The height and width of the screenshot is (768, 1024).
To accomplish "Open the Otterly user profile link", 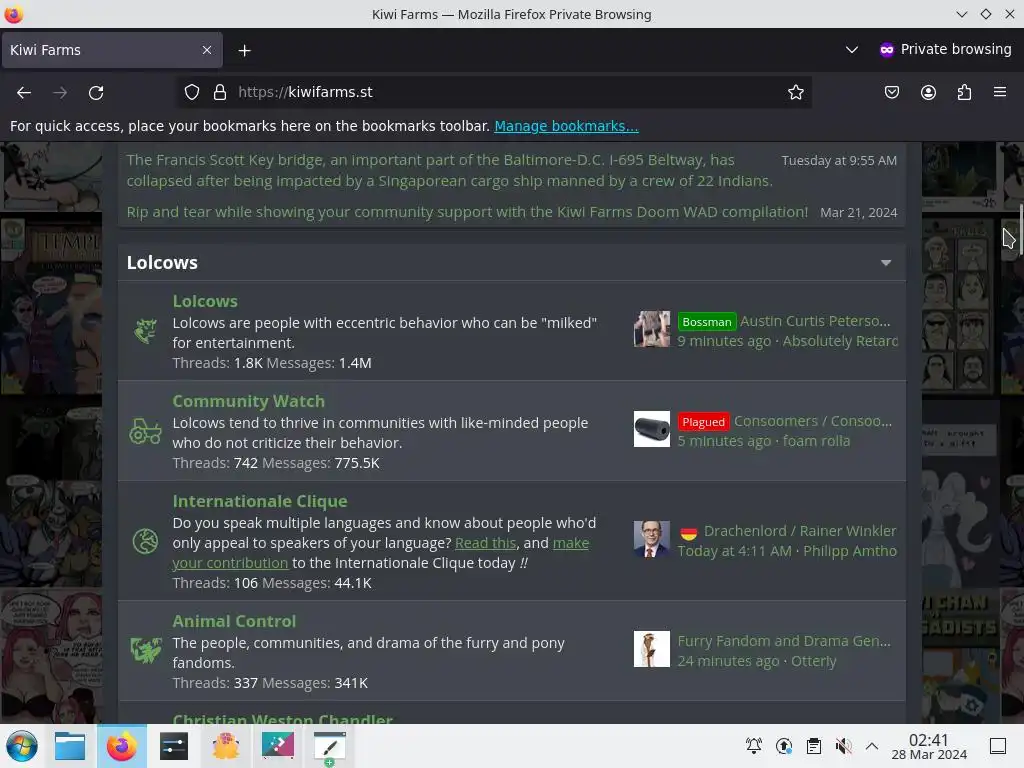I will 814,662.
